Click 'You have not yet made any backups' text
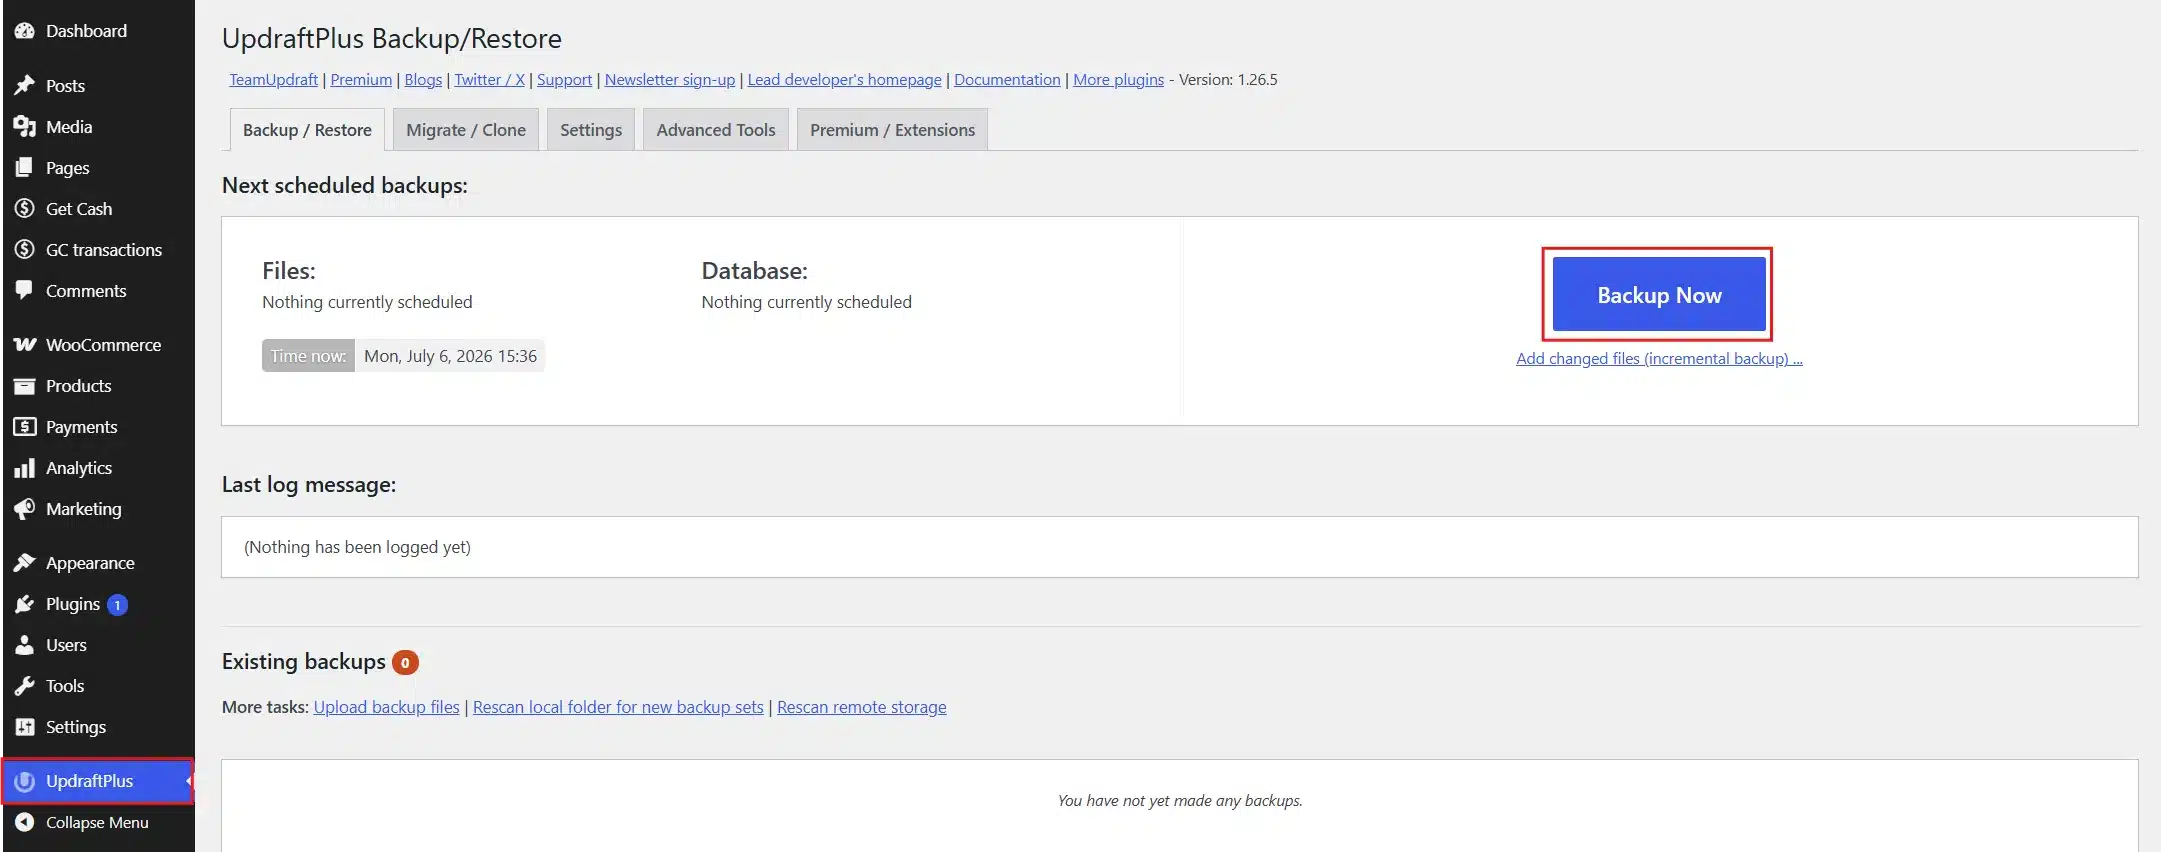The width and height of the screenshot is (2161, 852). click(1180, 801)
